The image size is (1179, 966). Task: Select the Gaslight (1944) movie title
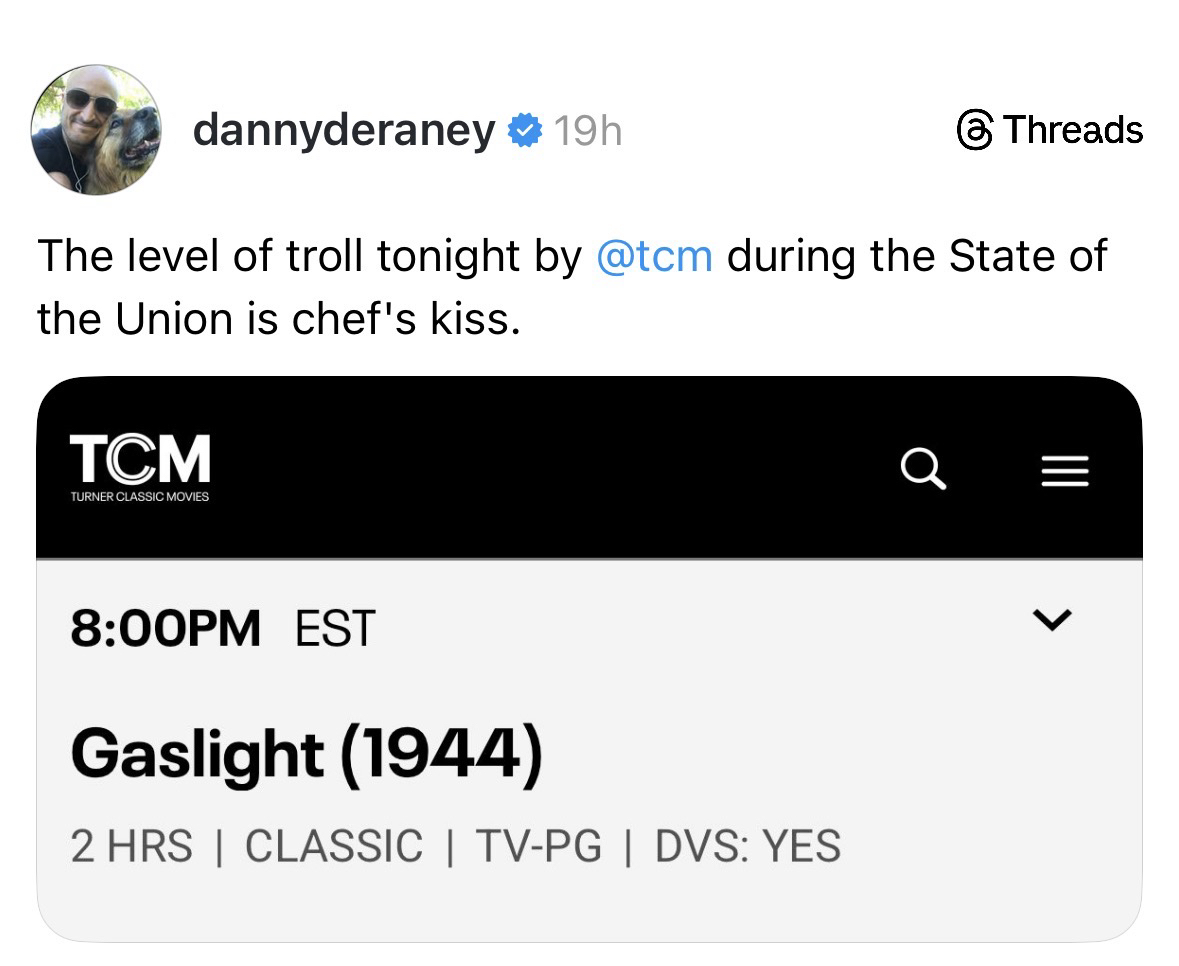pyautogui.click(x=306, y=753)
